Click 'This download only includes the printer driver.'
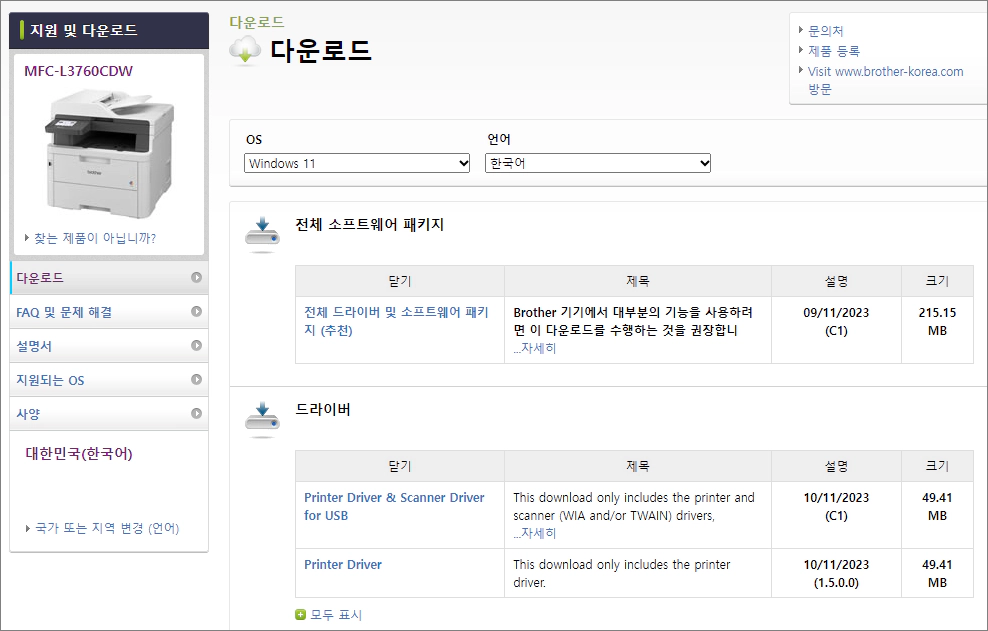This screenshot has height=631, width=988. [x=622, y=574]
